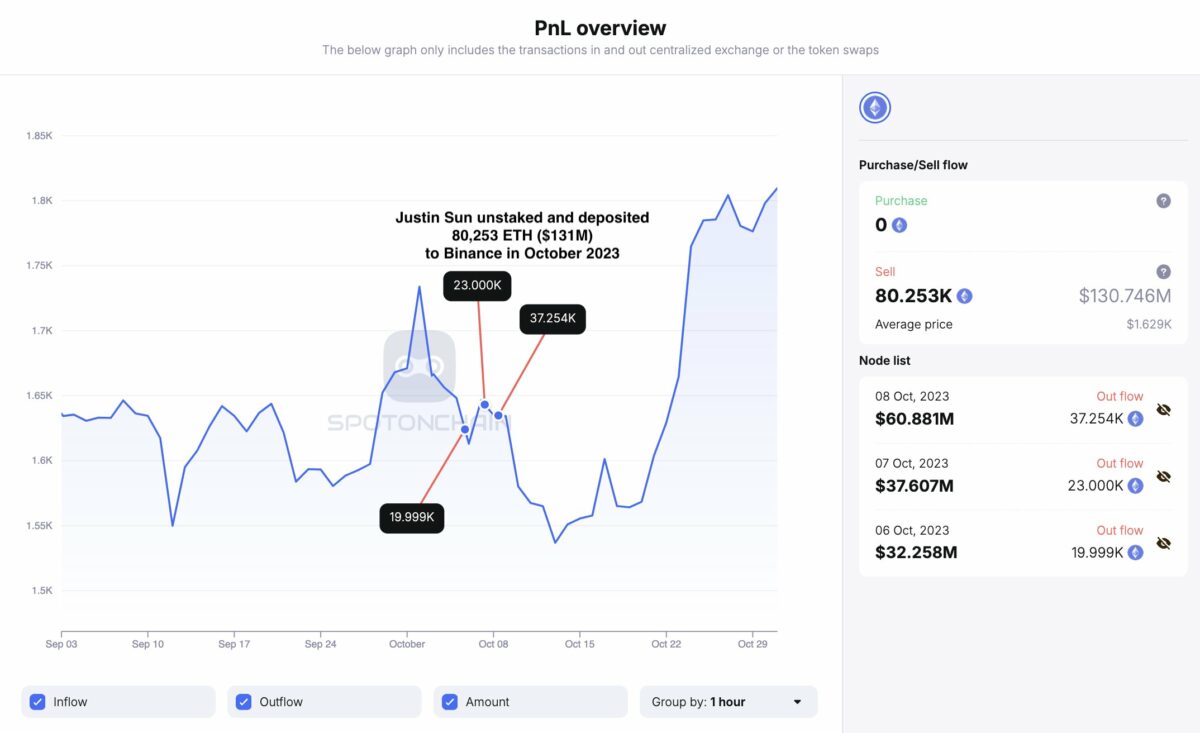This screenshot has width=1200, height=733.
Task: Click the ETH icon in the 08 Oct node row
Action: coord(1135,418)
